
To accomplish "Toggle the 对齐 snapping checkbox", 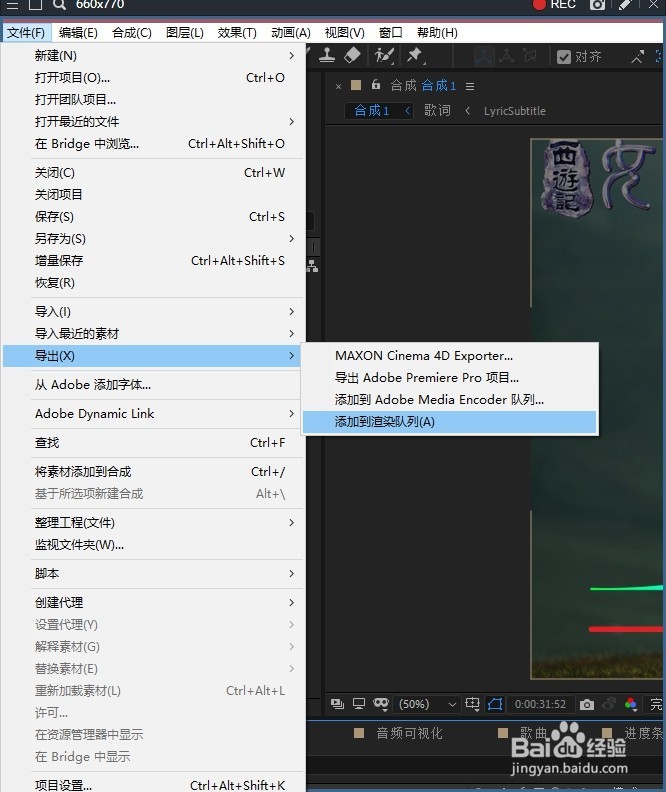I will (x=563, y=57).
